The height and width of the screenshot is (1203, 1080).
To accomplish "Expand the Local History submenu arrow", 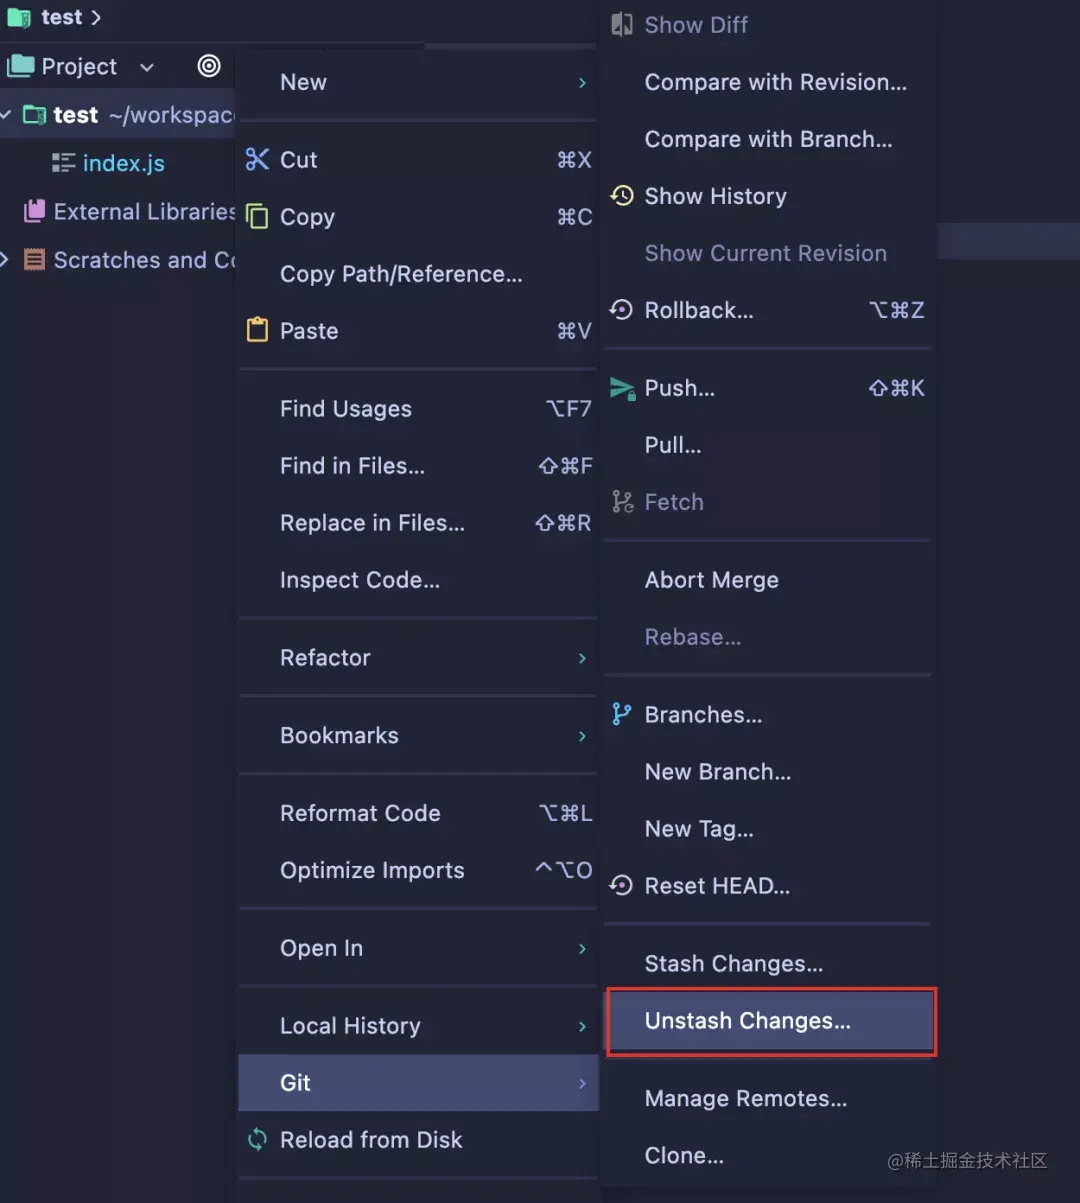I will click(x=582, y=1026).
